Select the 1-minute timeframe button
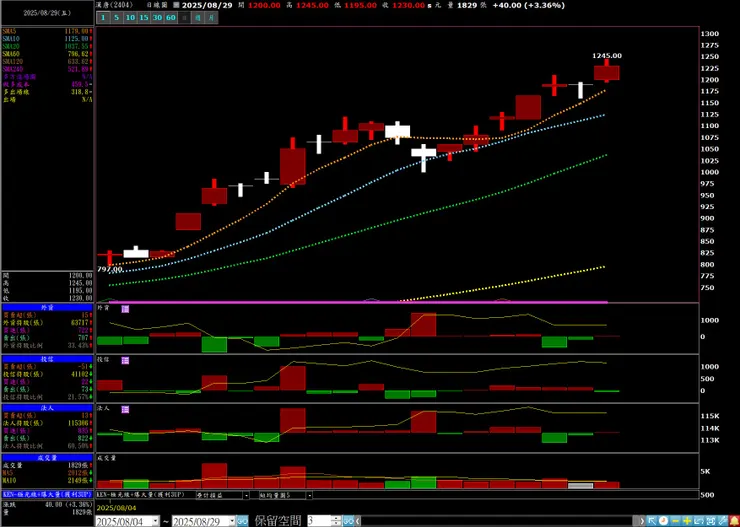The image size is (740, 527). pos(103,18)
